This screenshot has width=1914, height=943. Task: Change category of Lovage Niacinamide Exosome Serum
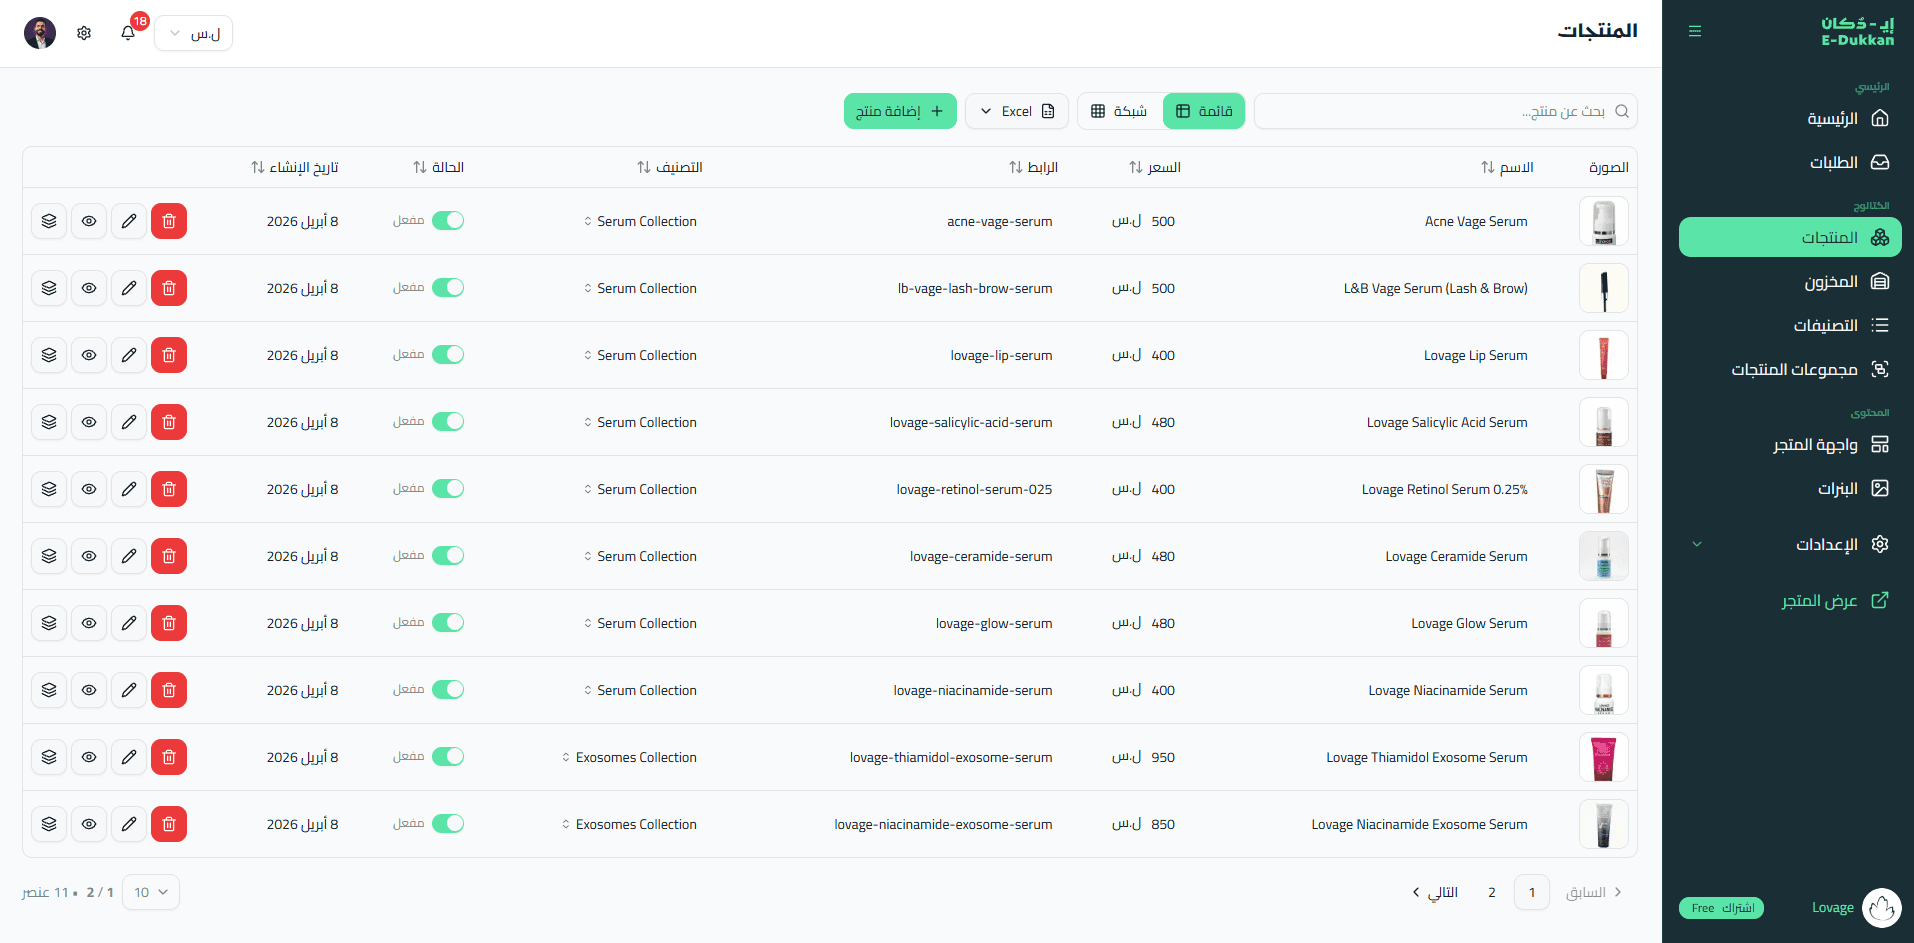point(629,824)
